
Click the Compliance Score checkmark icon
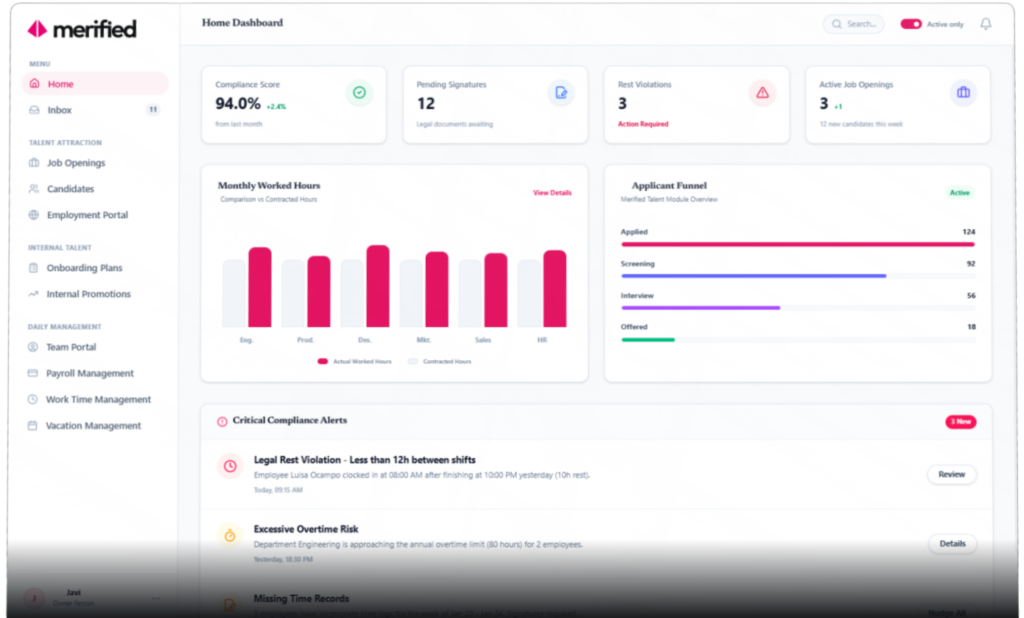[359, 93]
